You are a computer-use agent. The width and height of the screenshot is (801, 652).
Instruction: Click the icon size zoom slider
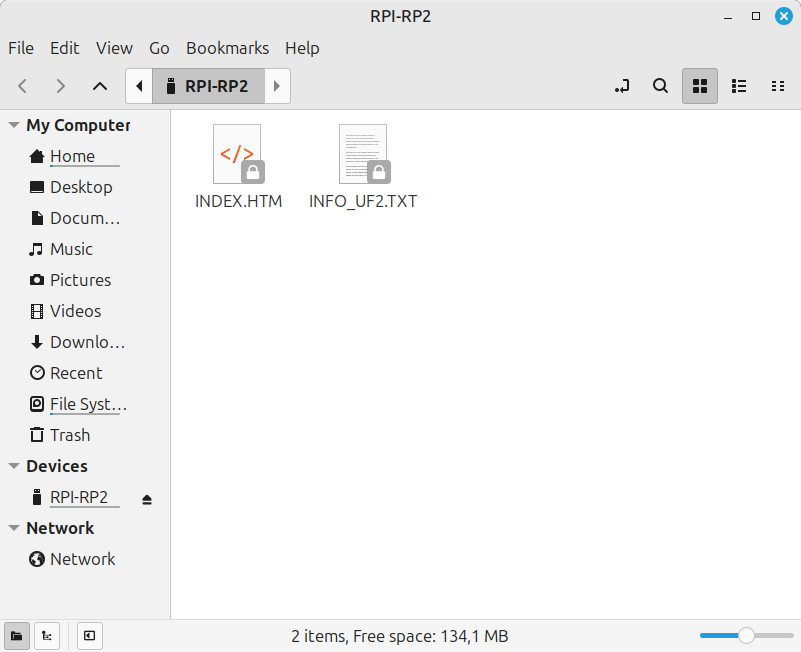[x=744, y=635]
